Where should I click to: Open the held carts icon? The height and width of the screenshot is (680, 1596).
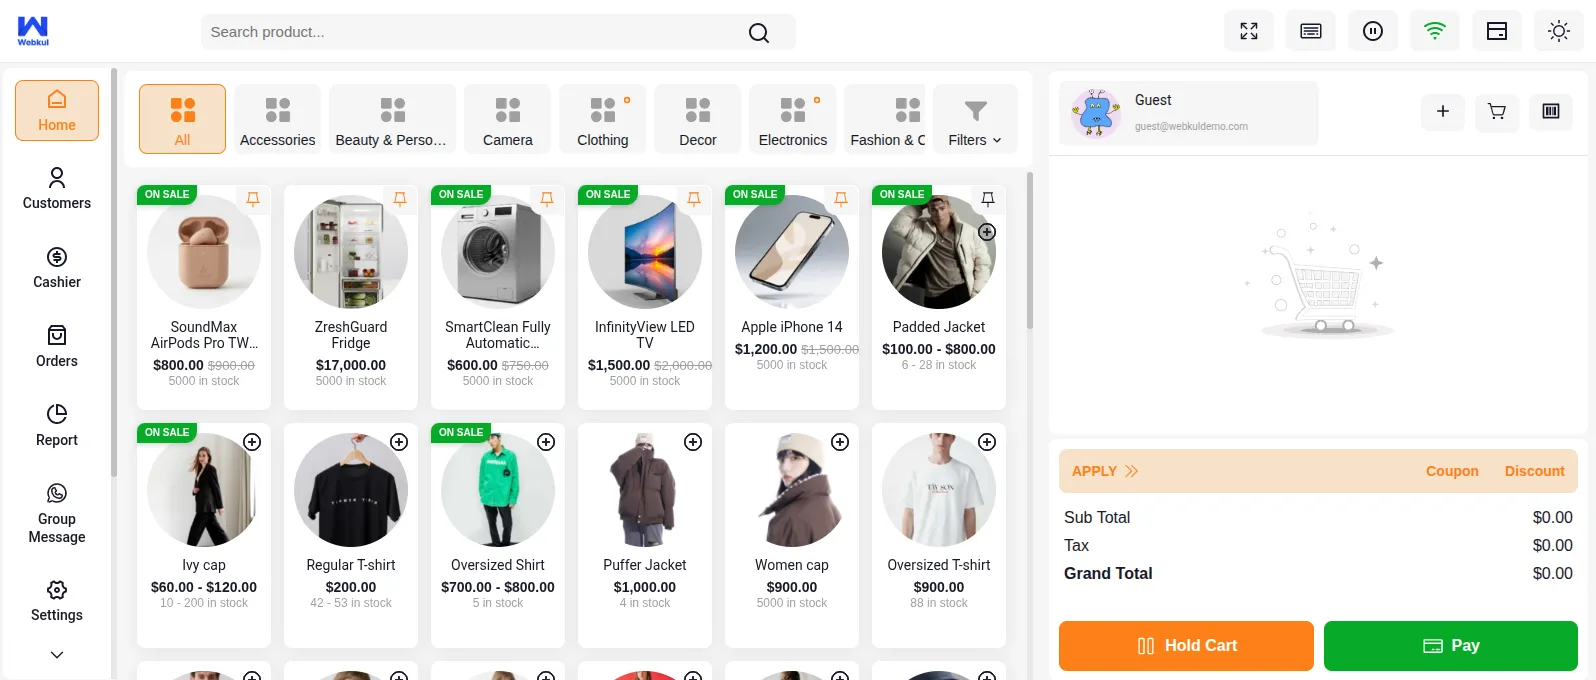point(1497,112)
